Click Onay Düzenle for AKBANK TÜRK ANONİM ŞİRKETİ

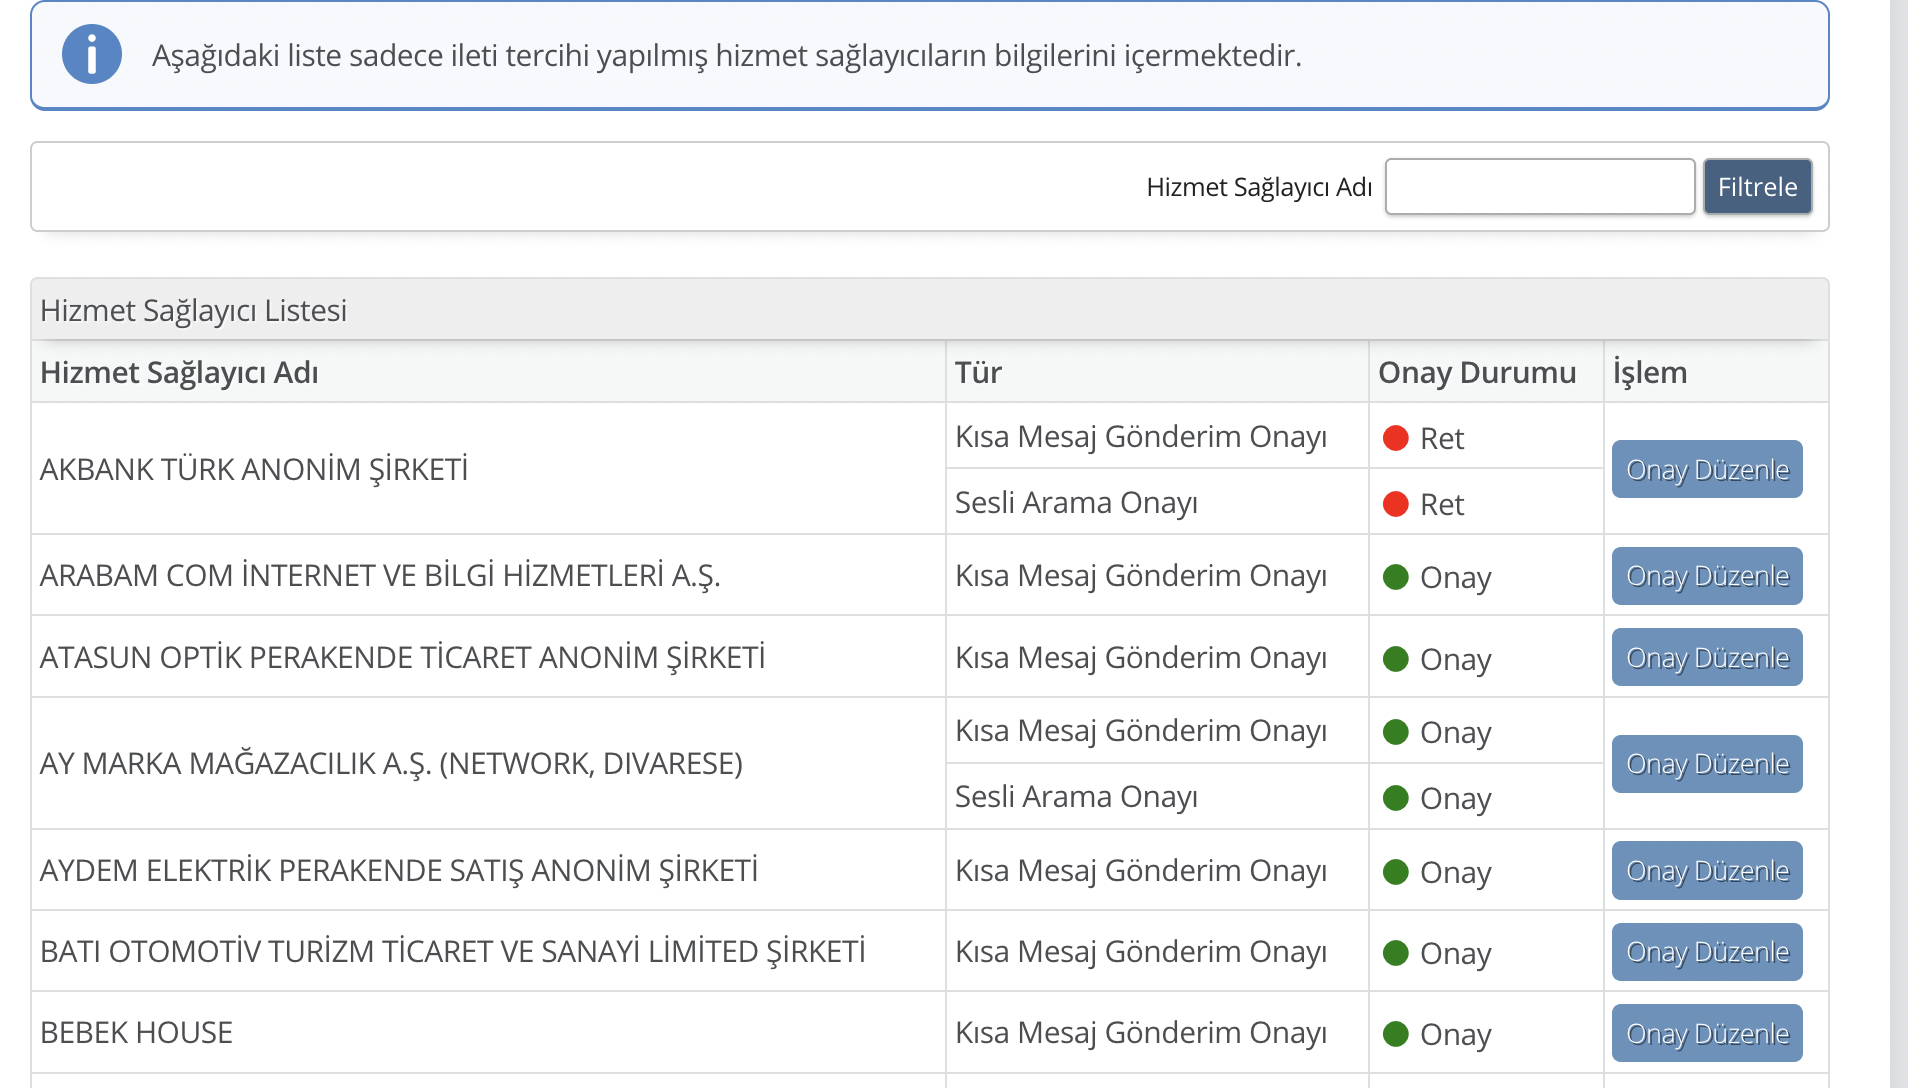(1707, 469)
